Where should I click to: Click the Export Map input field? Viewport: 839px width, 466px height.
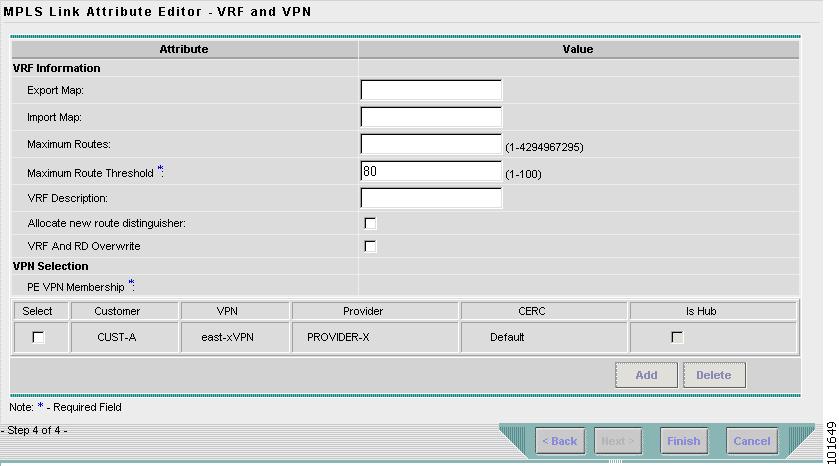tap(431, 90)
